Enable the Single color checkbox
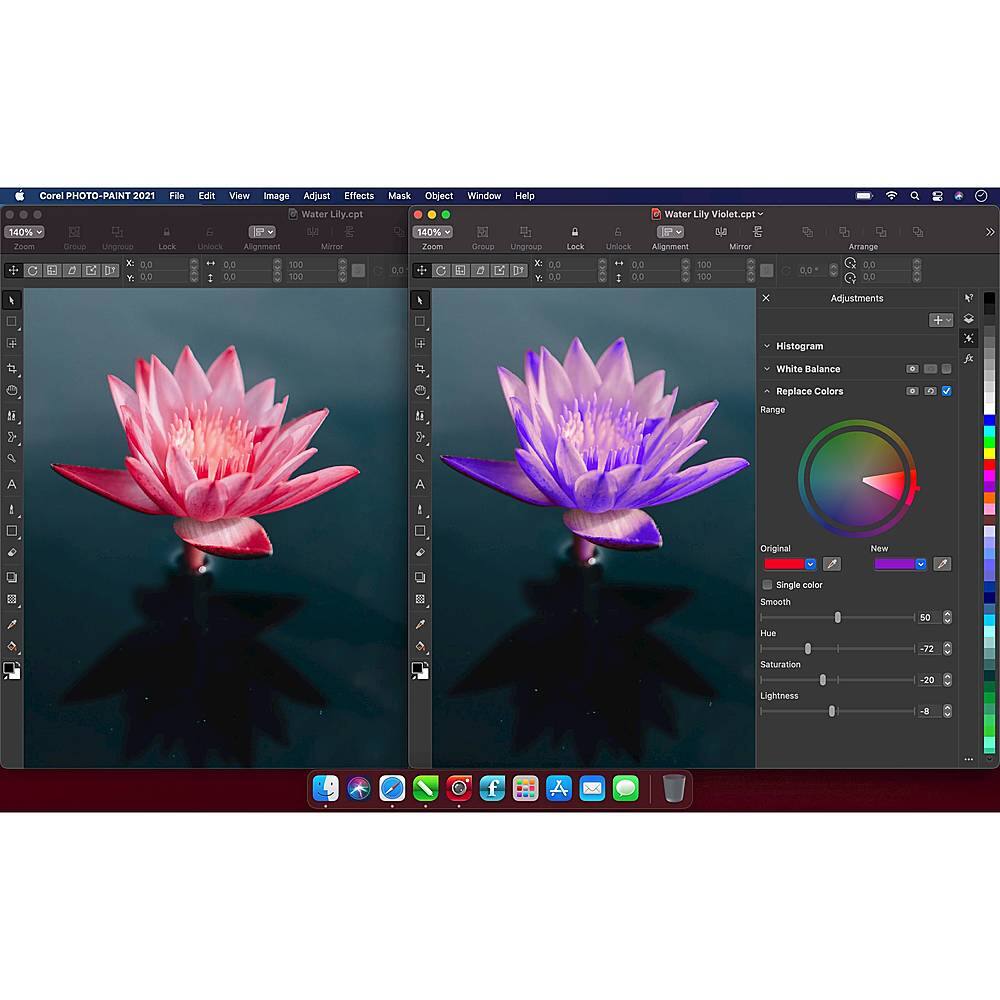Screen dimensions: 1000x1000 (768, 585)
